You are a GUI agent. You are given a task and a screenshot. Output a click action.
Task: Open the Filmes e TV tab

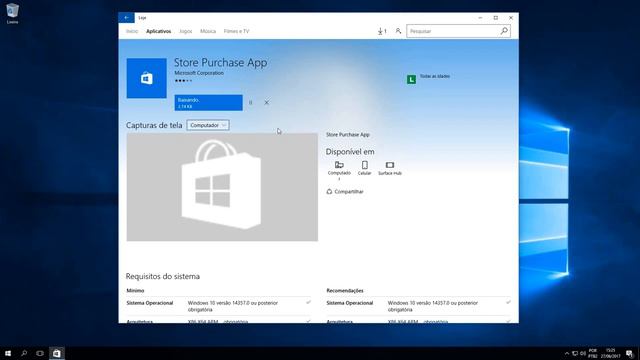[x=236, y=31]
